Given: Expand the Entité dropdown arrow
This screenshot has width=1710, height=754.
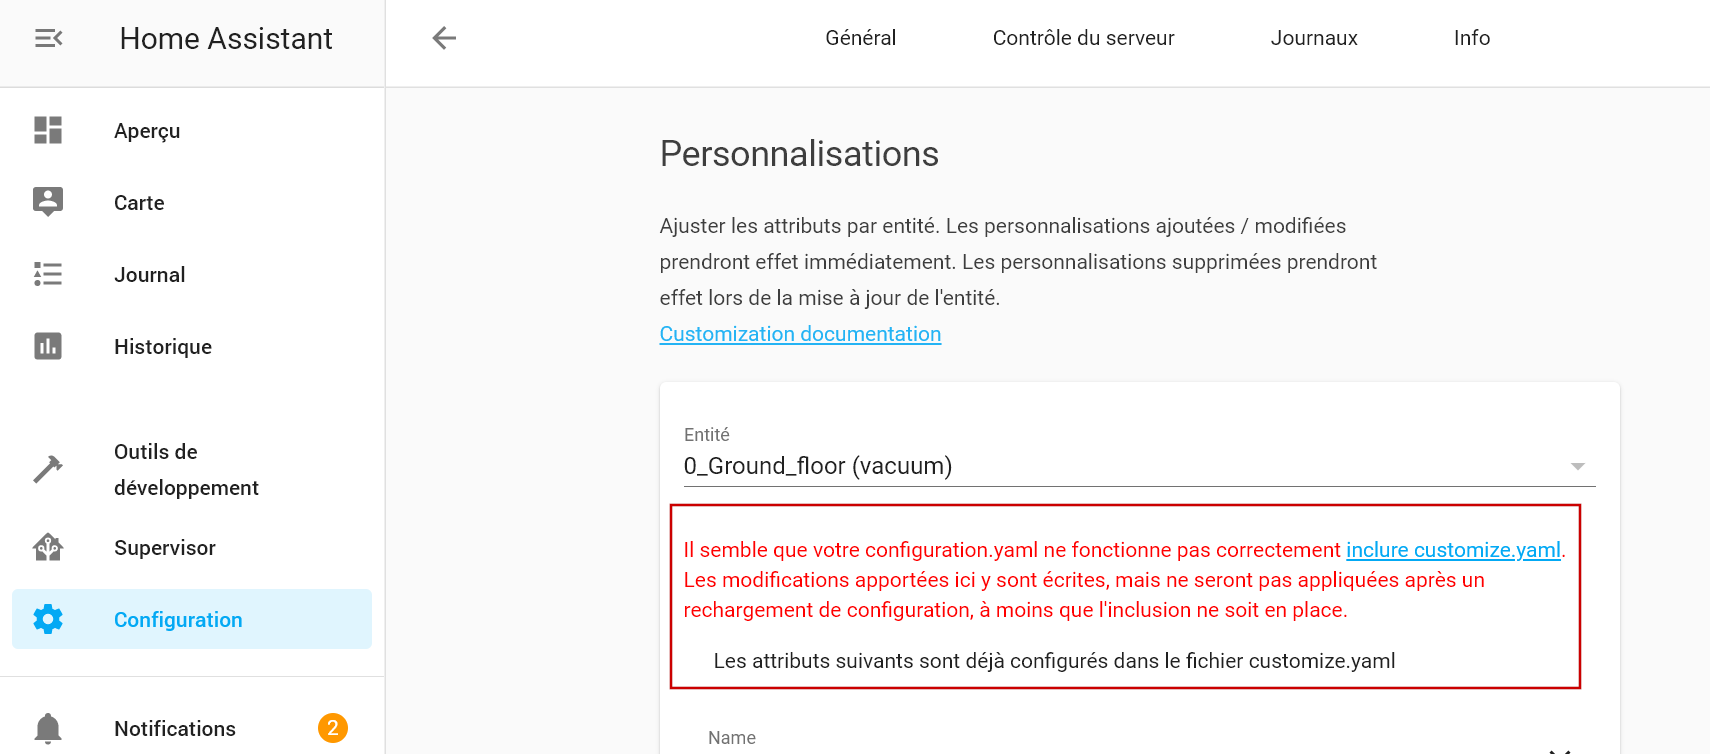Looking at the screenshot, I should tap(1577, 466).
